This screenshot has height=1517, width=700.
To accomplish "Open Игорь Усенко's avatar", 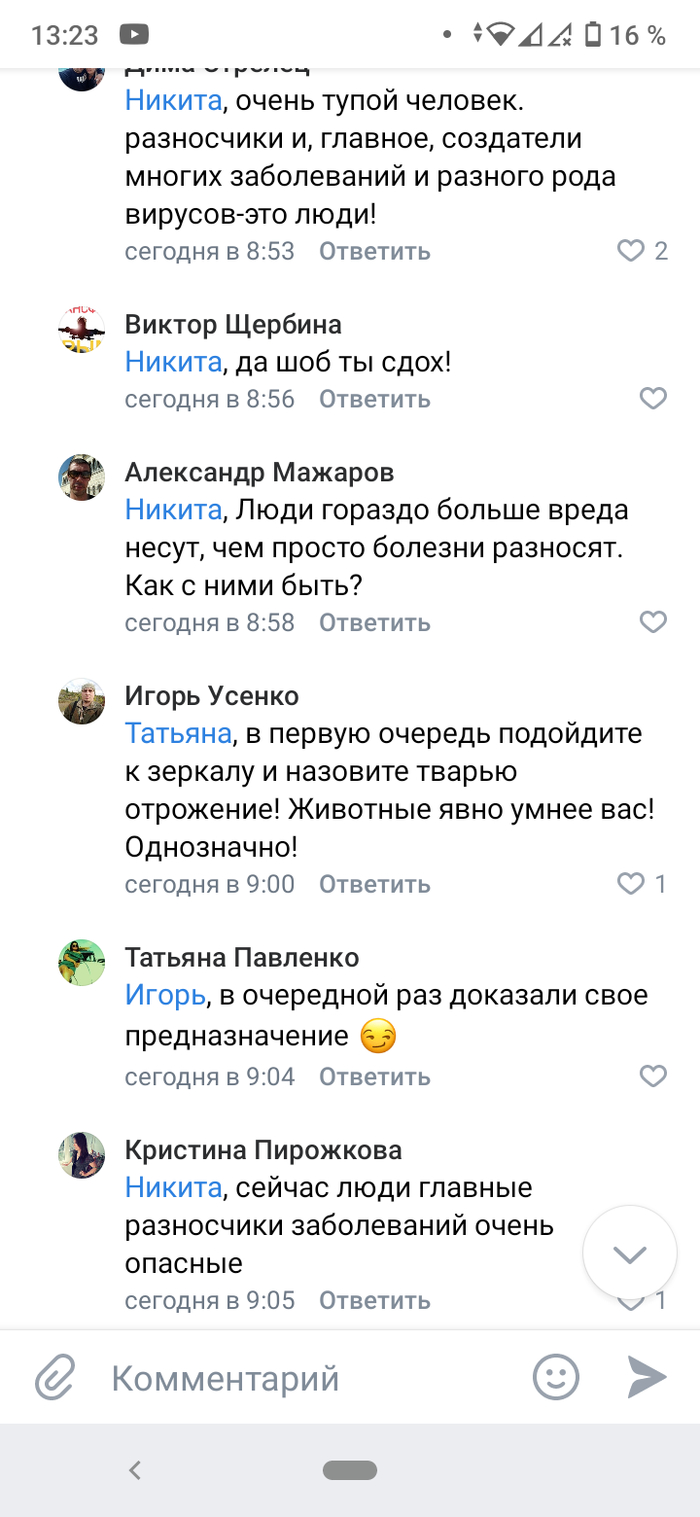I will [x=82, y=703].
